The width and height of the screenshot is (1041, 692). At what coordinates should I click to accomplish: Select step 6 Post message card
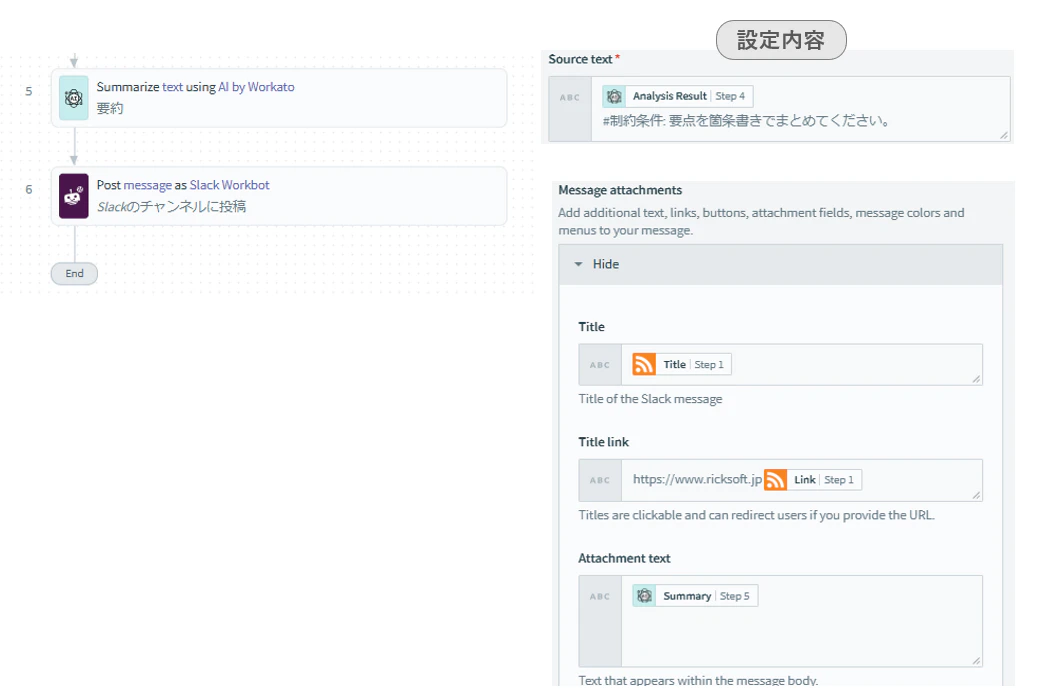279,196
